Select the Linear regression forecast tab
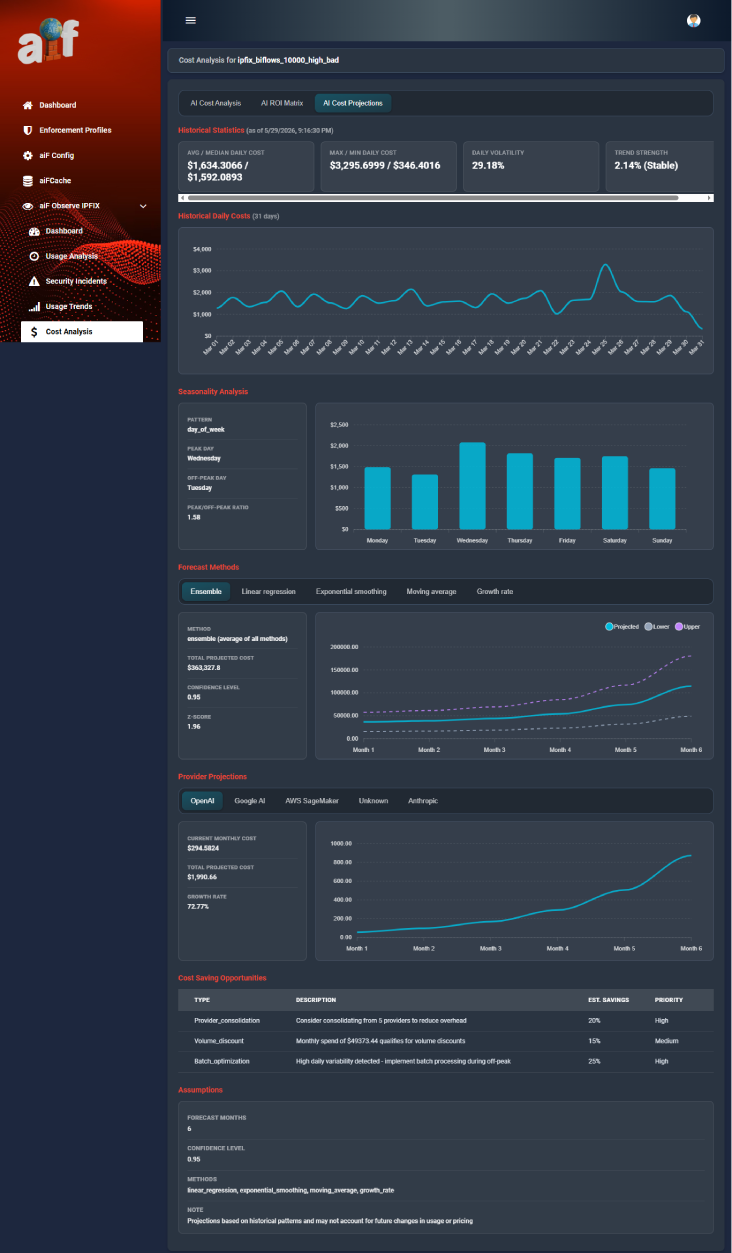732x1253 pixels. (x=269, y=591)
